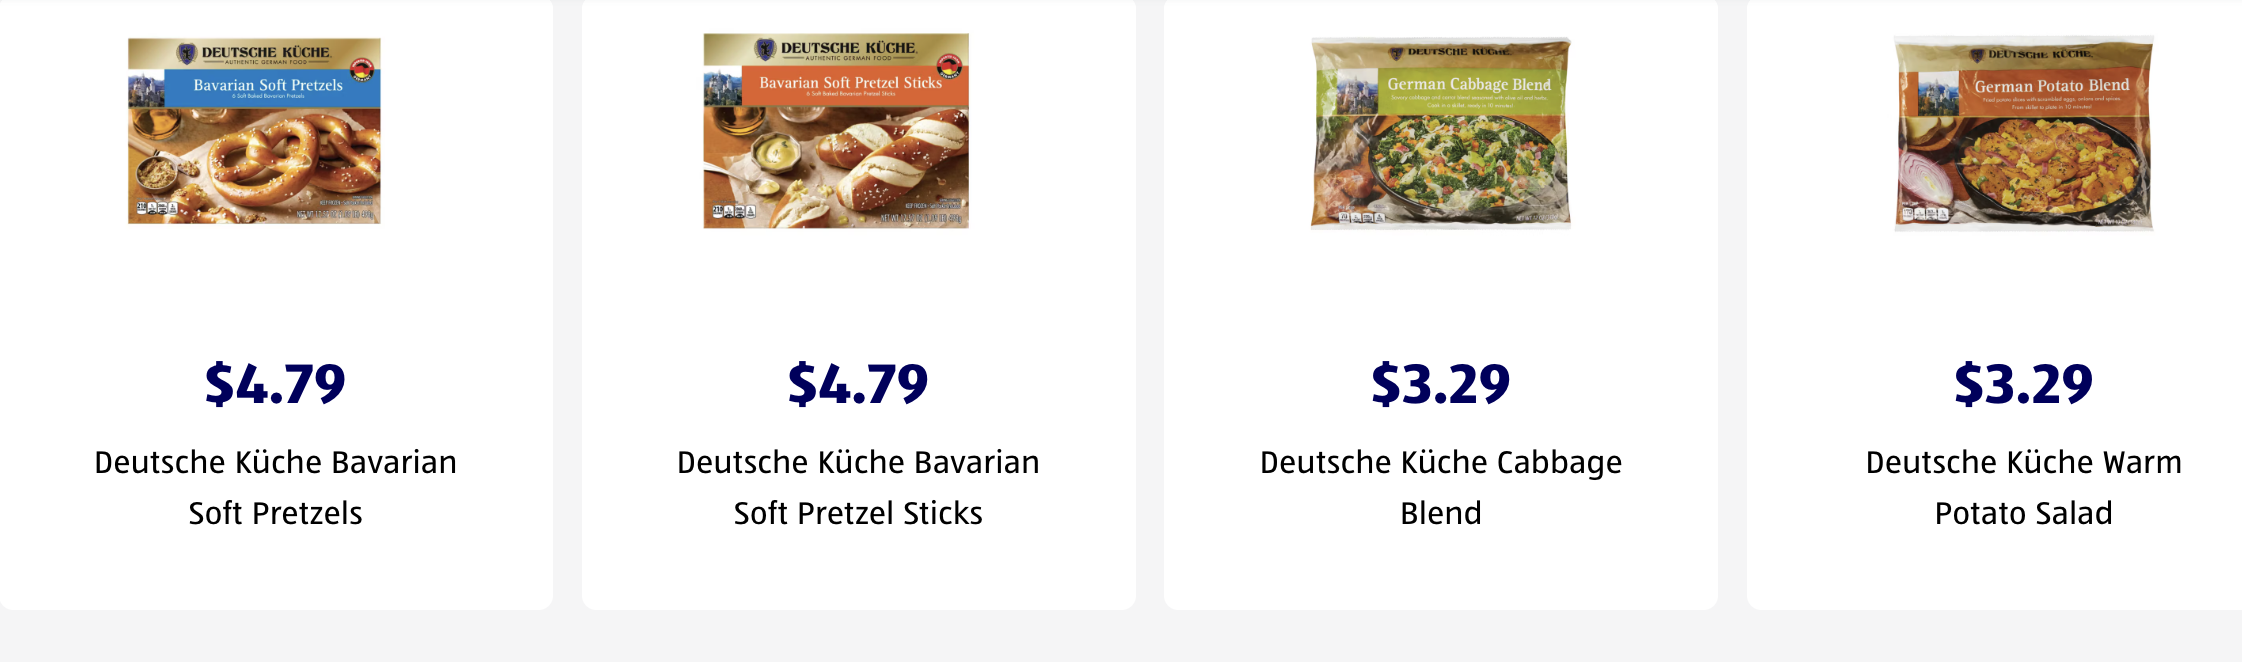Viewport: 2242px width, 662px height.
Task: Click the blue Bavarian Soft Pretzels package banner
Action: tap(267, 86)
